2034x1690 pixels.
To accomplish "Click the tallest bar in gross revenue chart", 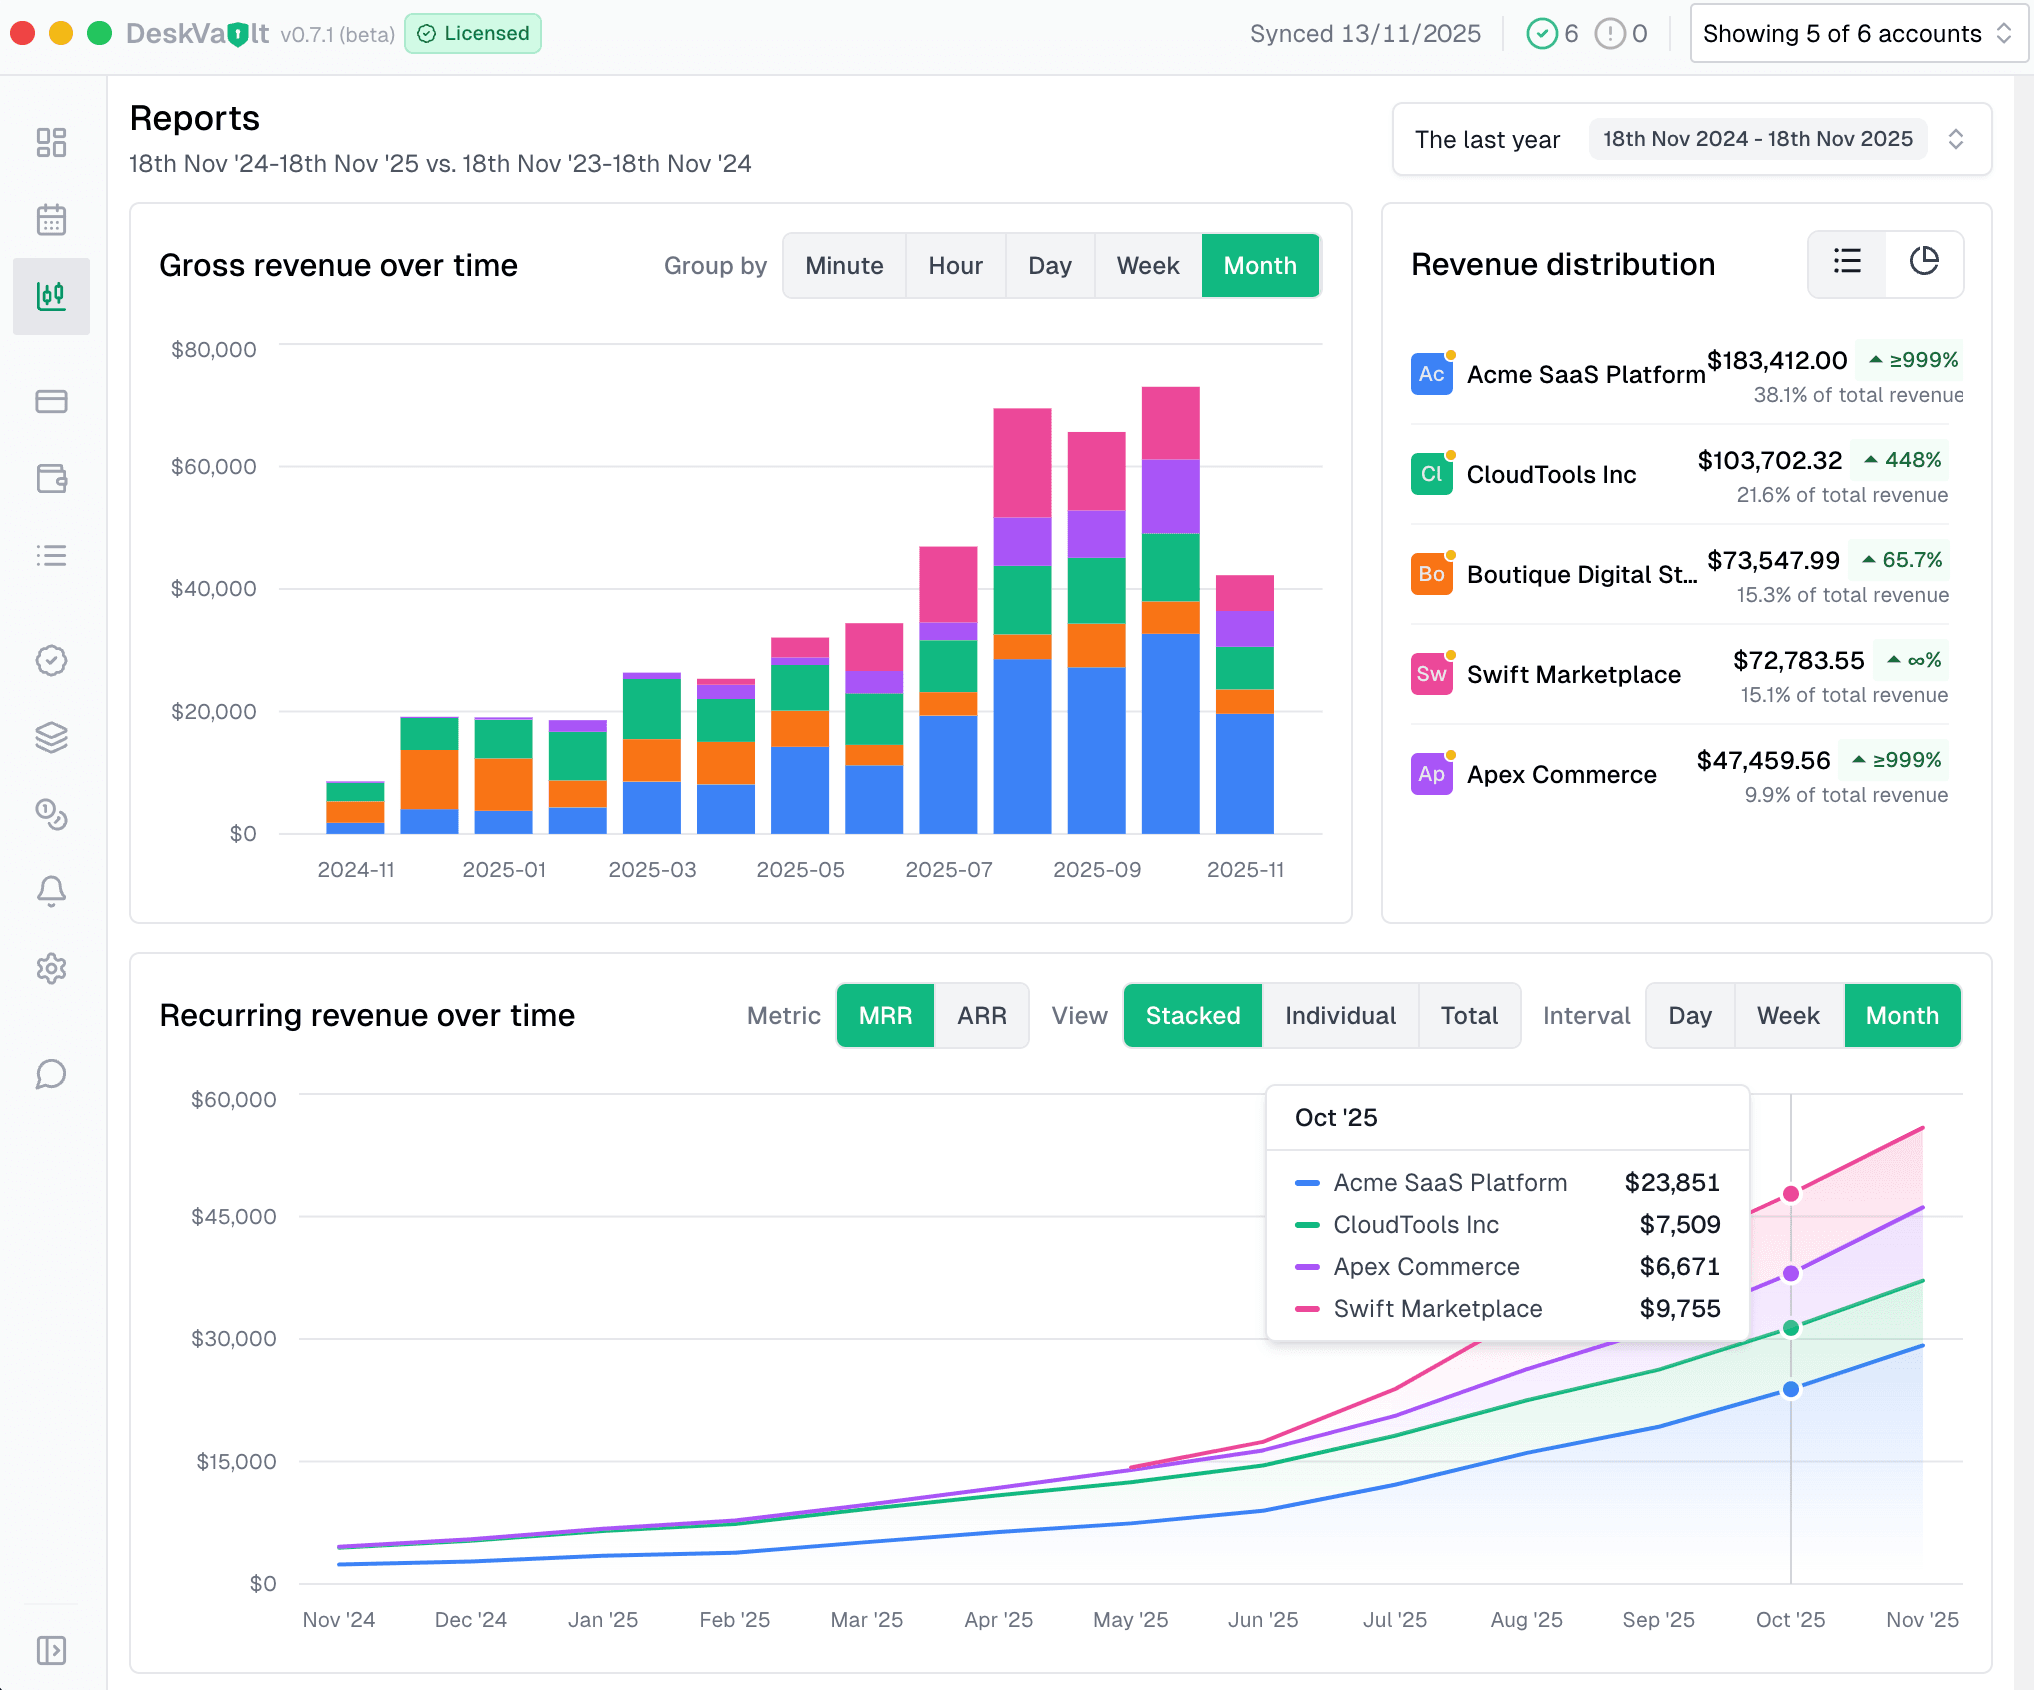I will [x=1169, y=600].
